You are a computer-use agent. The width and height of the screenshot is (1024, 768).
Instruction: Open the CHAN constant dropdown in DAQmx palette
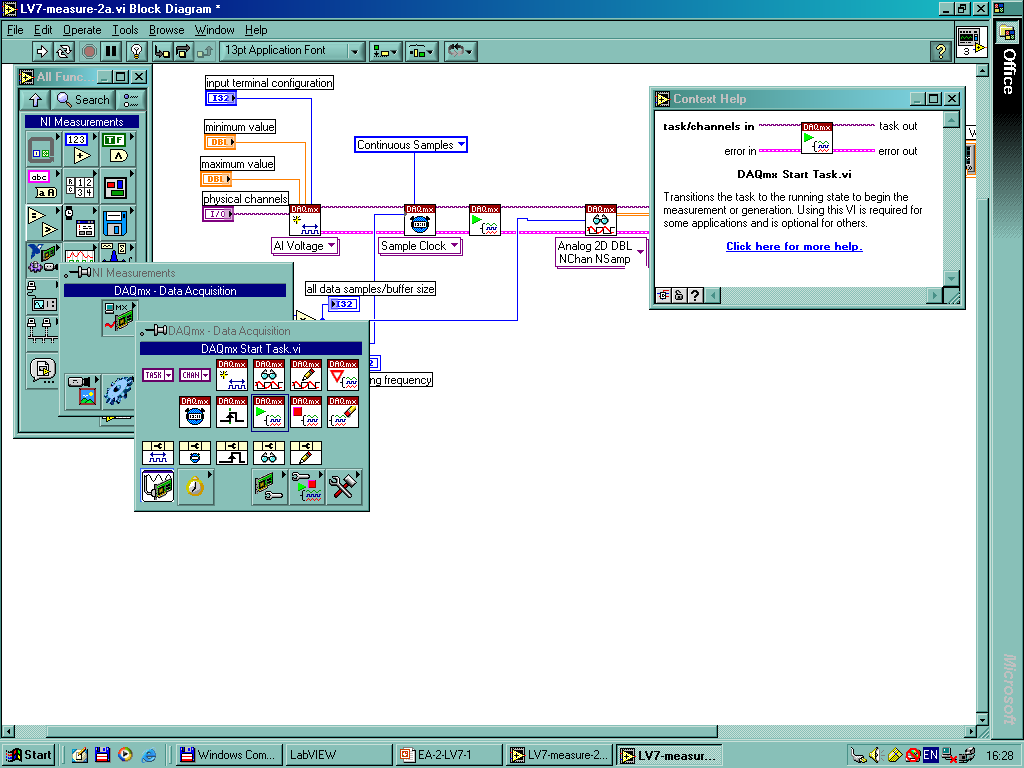[195, 375]
